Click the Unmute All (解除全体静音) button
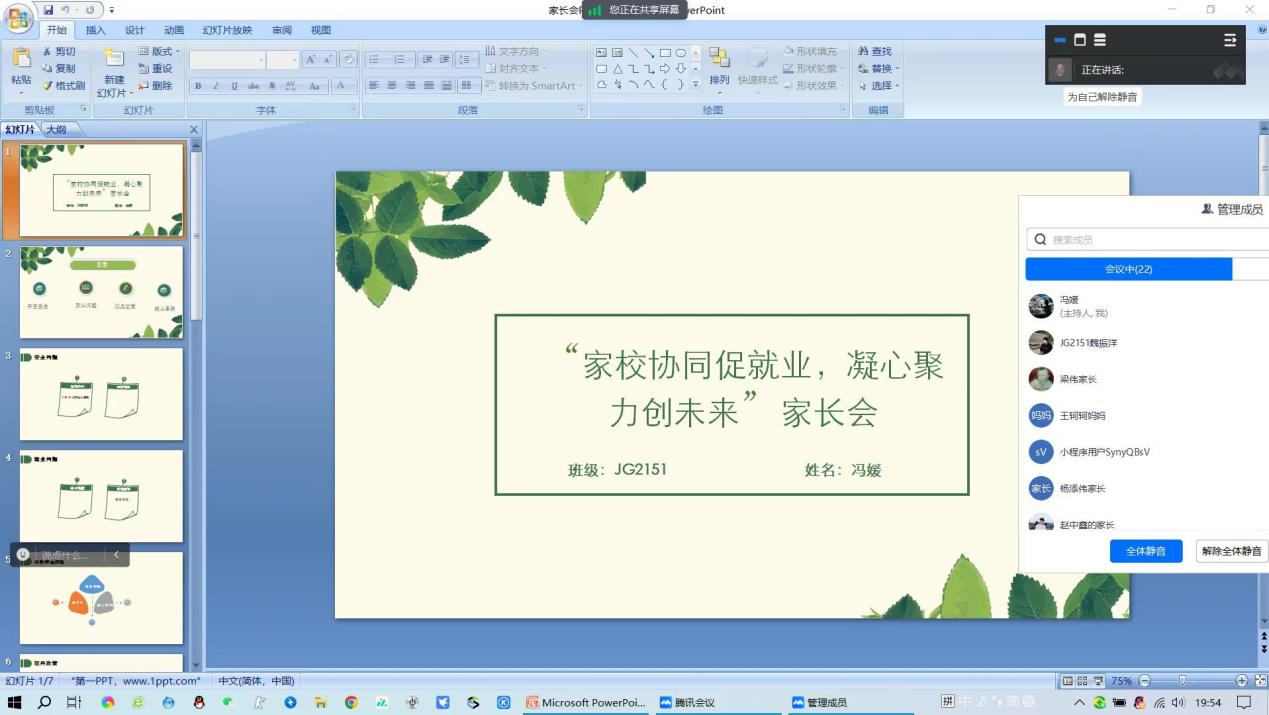This screenshot has width=1269, height=715. click(1231, 551)
